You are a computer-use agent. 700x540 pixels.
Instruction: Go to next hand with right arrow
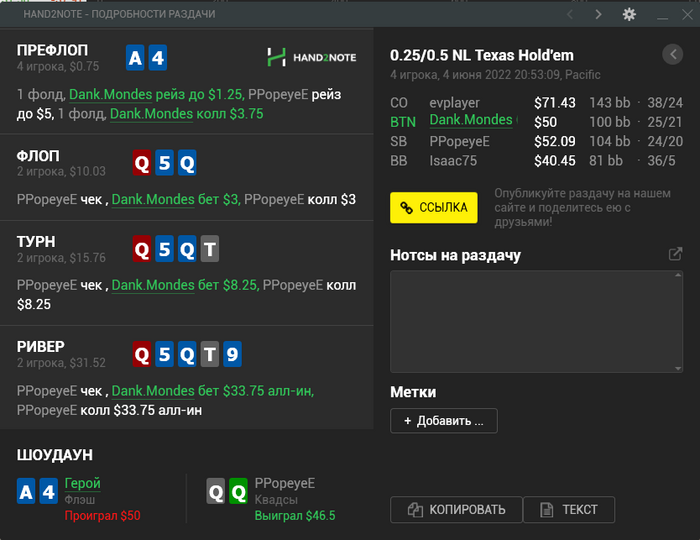pos(599,14)
